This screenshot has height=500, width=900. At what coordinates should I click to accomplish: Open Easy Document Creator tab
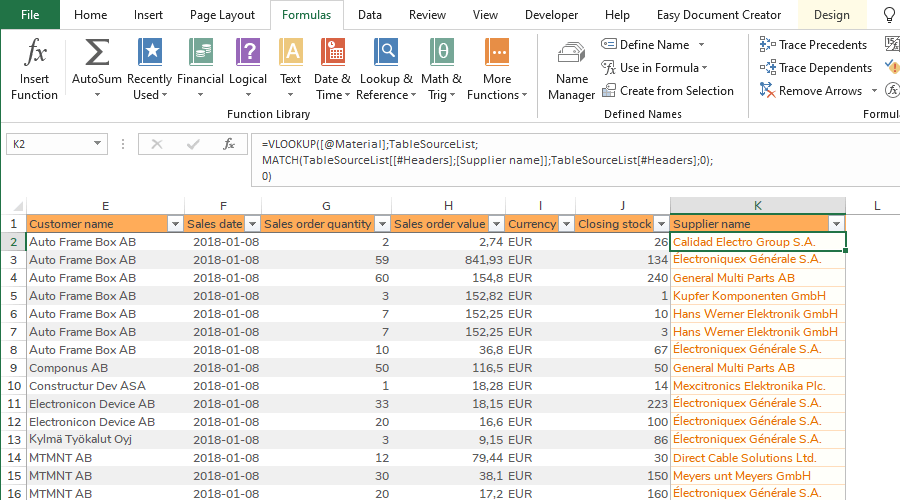point(719,15)
